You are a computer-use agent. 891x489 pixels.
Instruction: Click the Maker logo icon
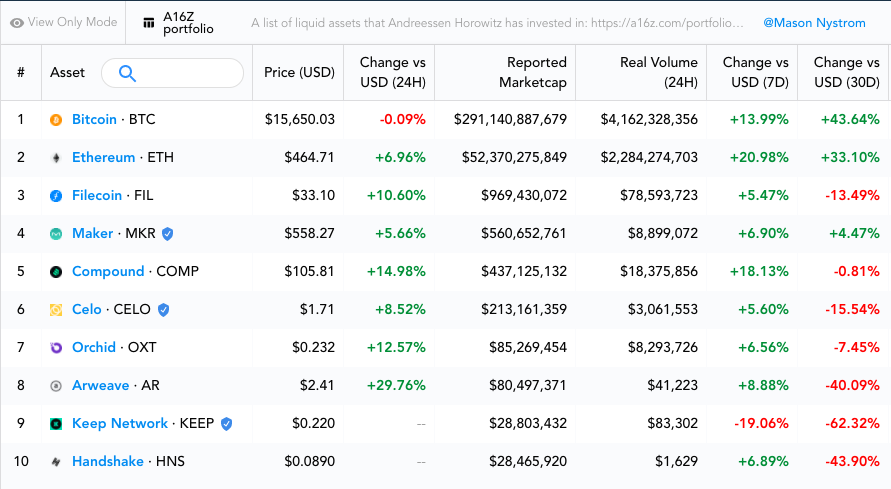56,234
